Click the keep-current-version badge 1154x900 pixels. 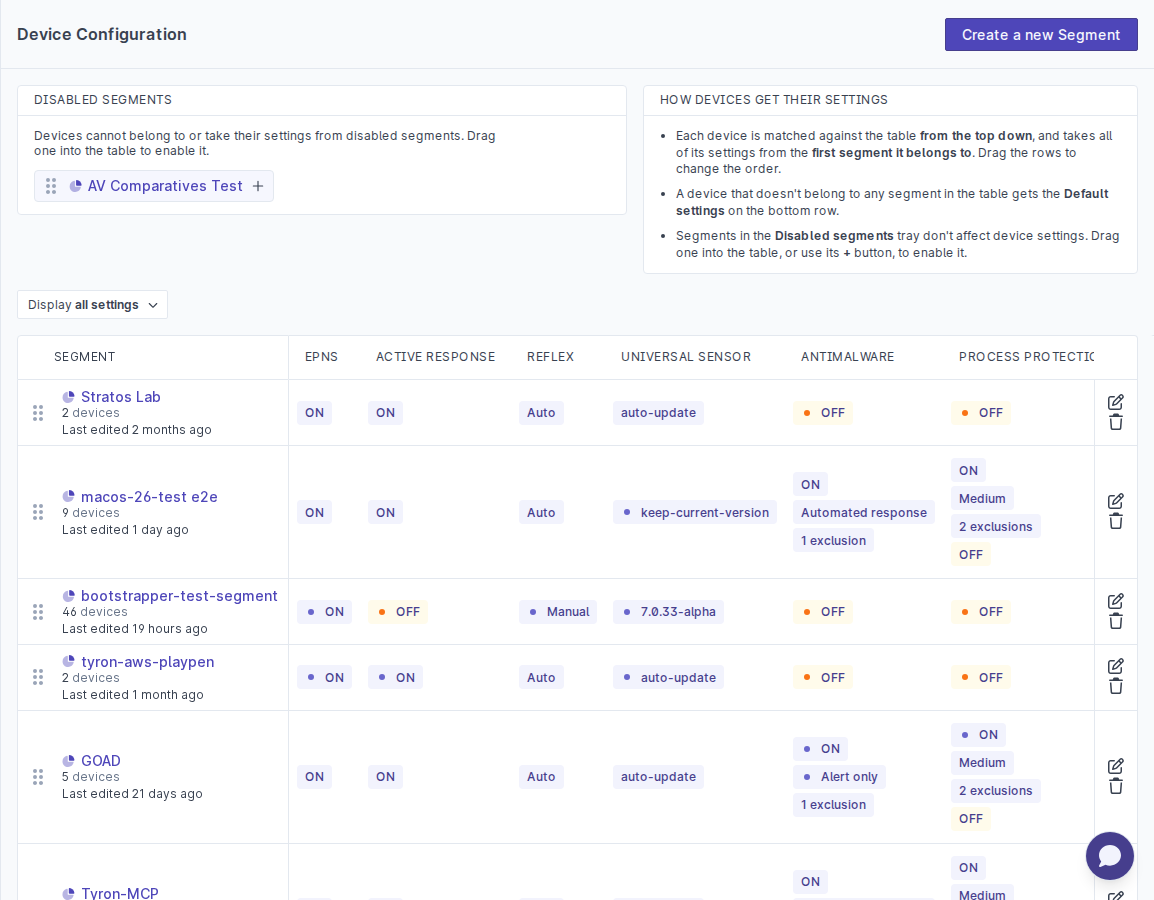[695, 512]
